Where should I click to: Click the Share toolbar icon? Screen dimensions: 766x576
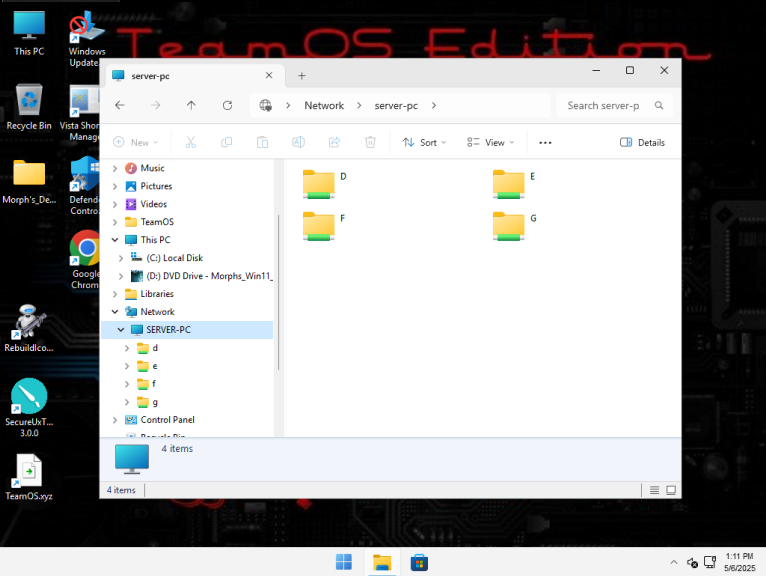[334, 142]
